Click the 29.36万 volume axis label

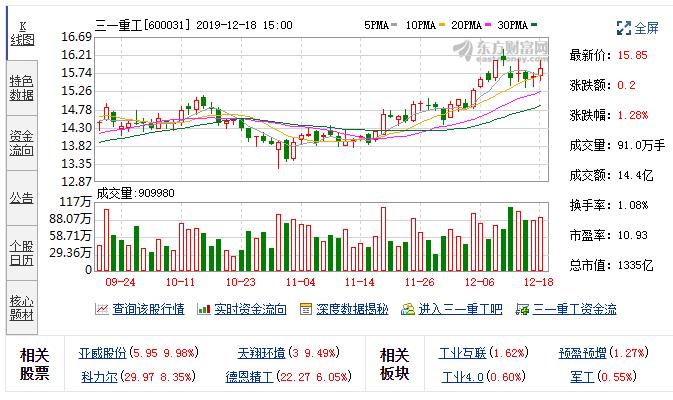70,252
